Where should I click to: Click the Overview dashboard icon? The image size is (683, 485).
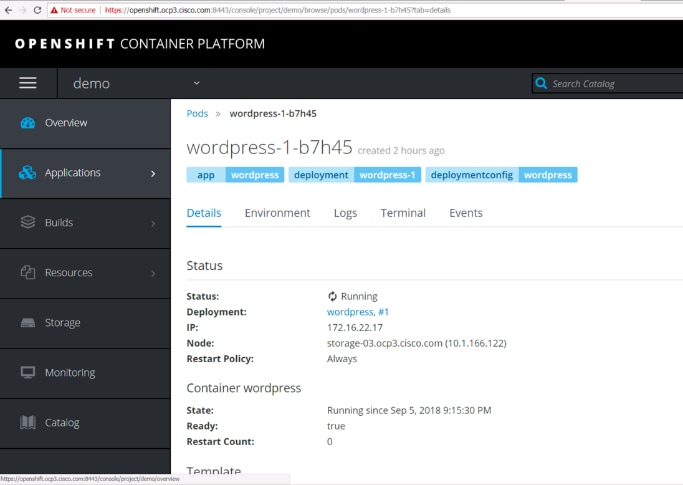pyautogui.click(x=28, y=123)
